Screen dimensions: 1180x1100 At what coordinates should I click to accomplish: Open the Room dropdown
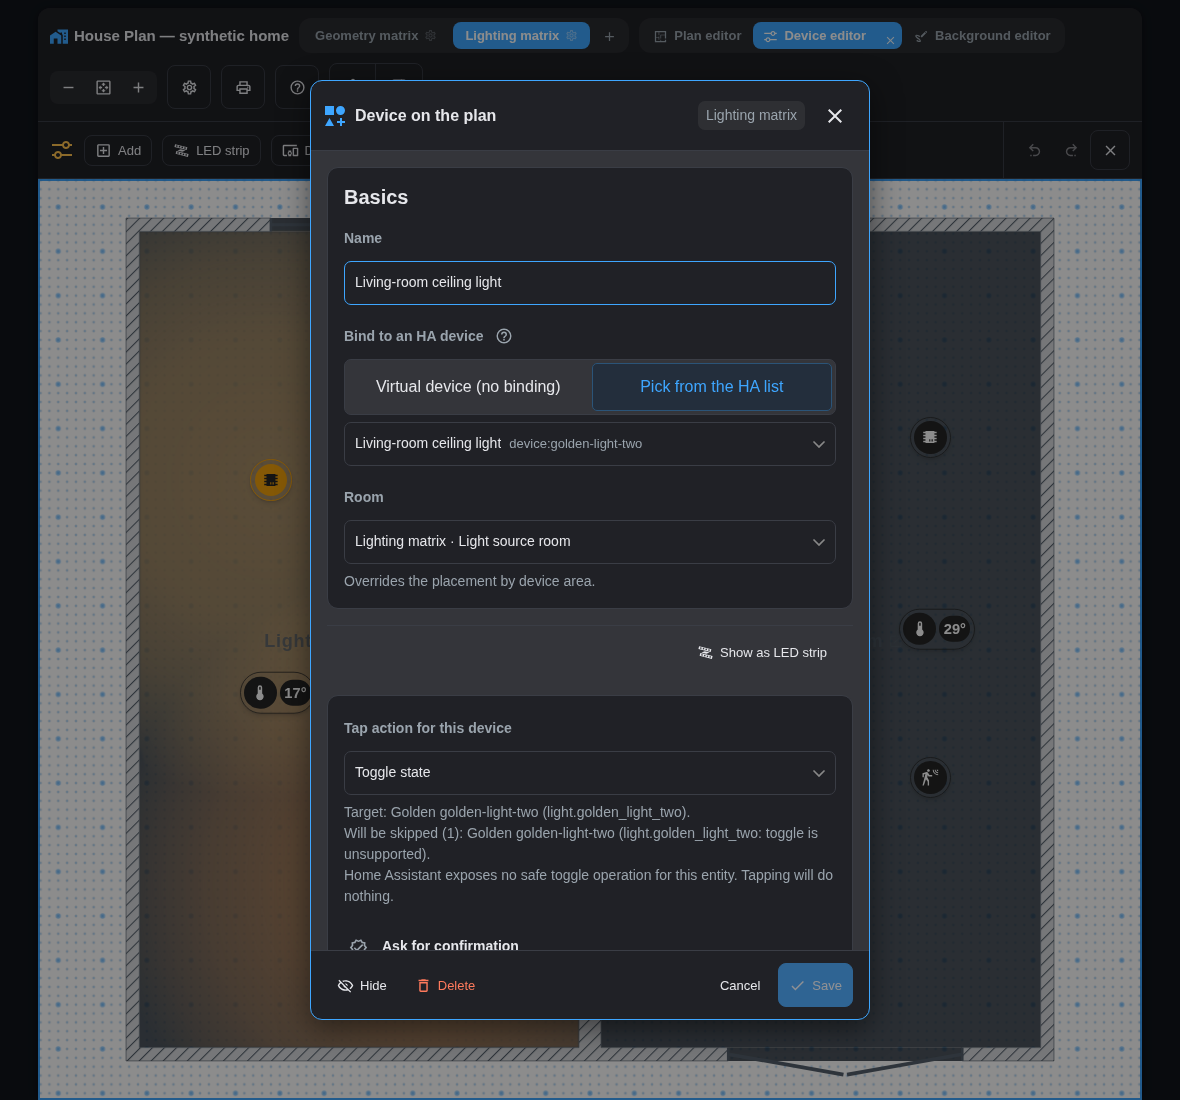[589, 542]
